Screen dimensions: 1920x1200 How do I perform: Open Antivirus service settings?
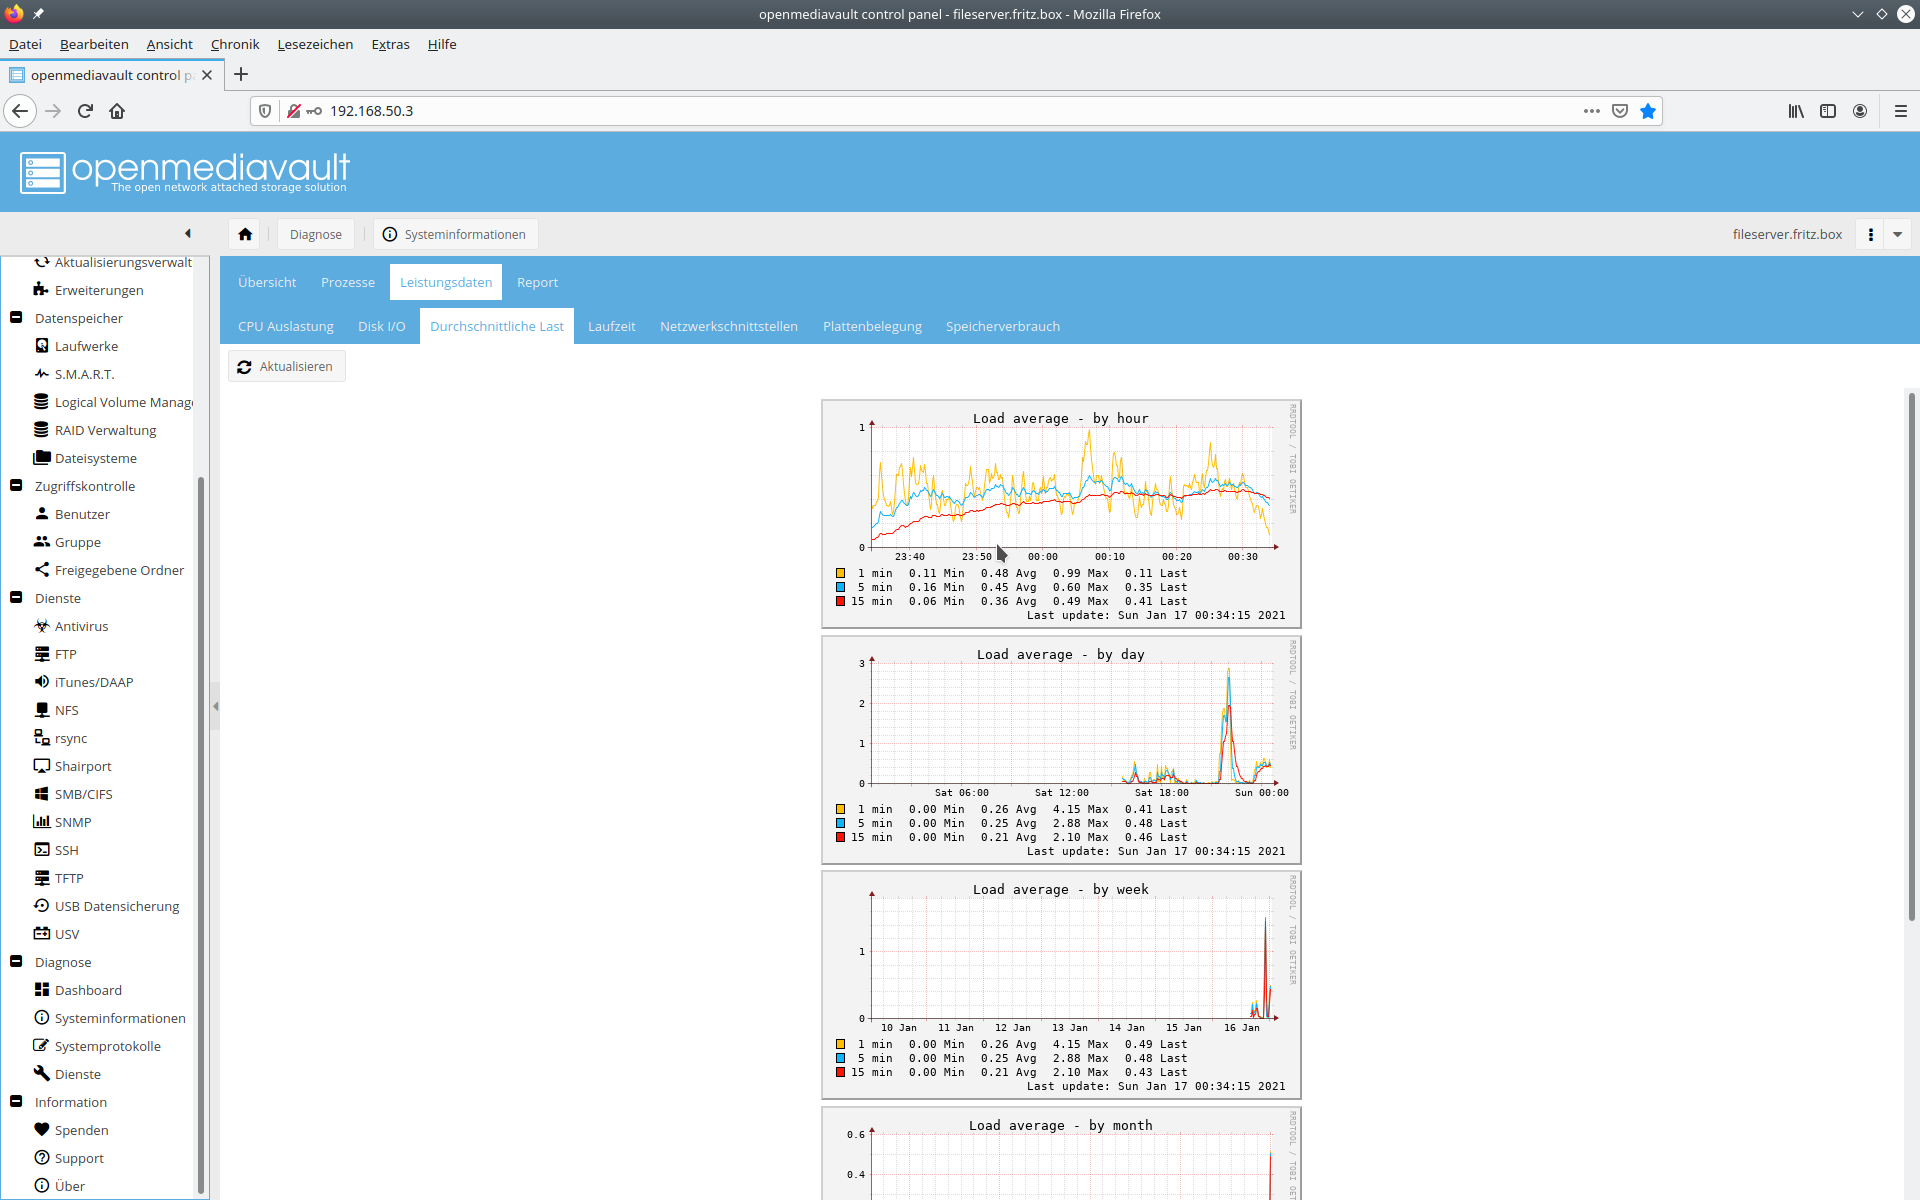81,626
